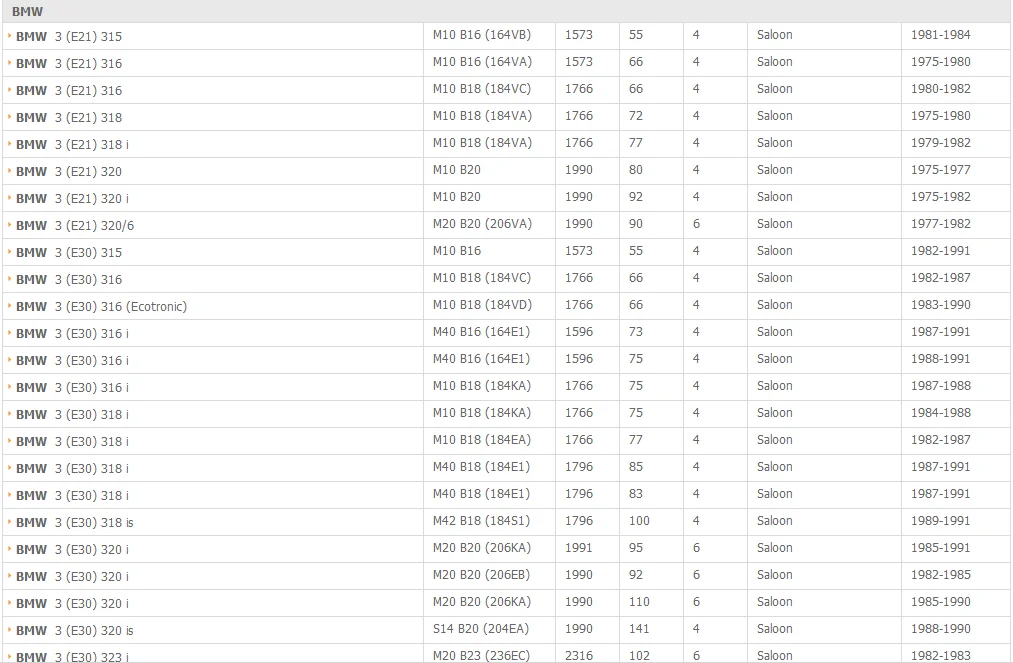Click the power value 80
1013x663 pixels.
636,170
